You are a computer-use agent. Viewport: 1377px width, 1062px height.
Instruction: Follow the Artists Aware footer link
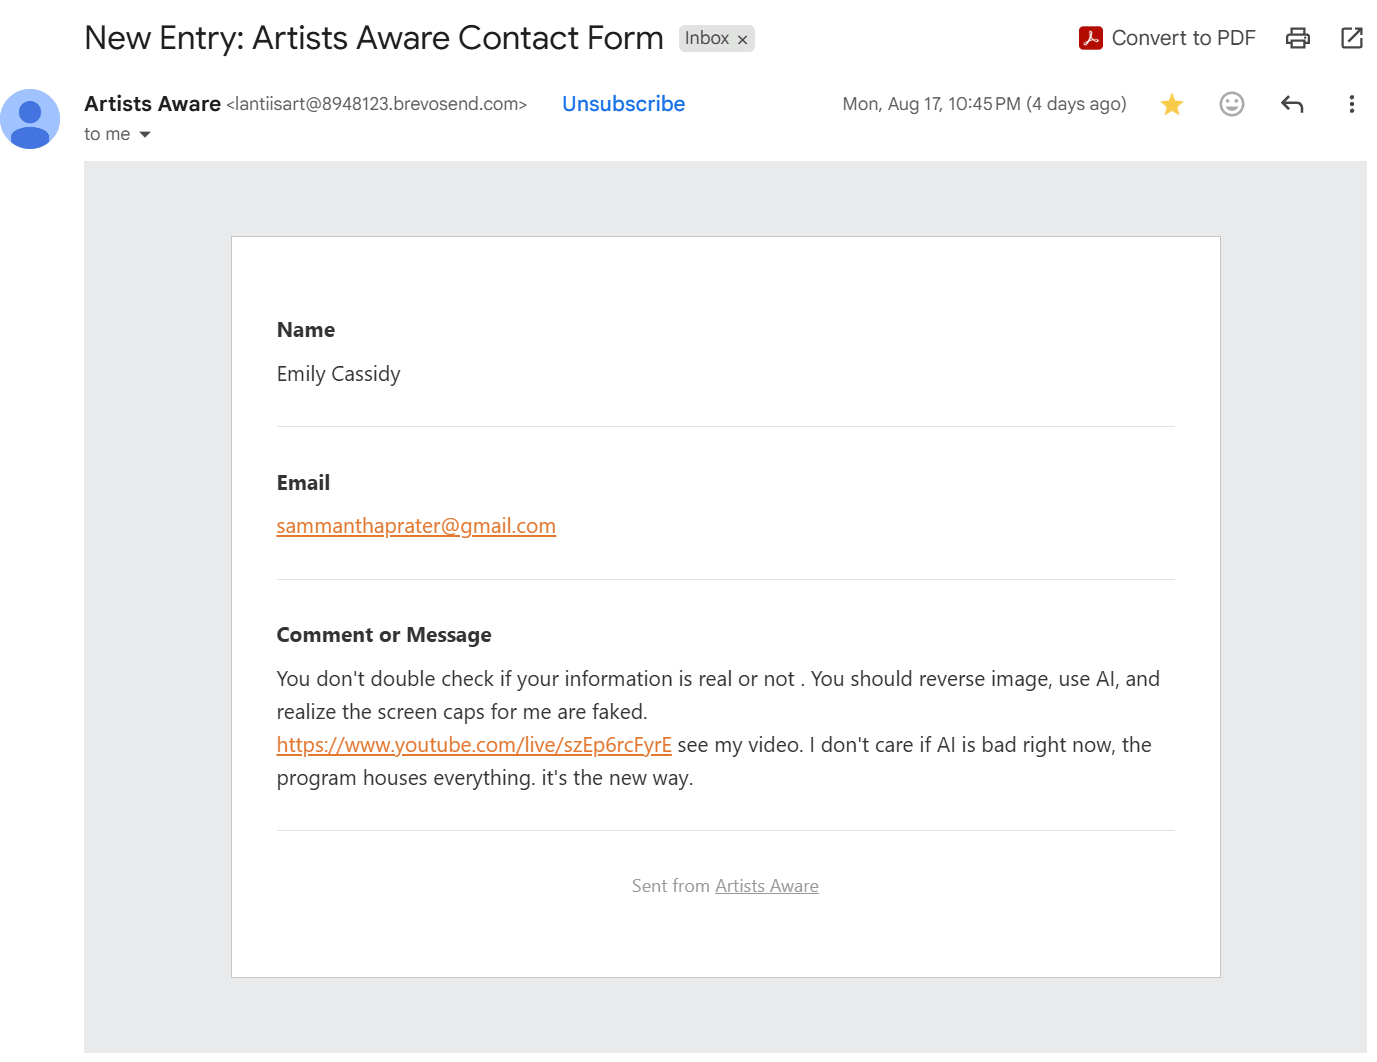767,886
